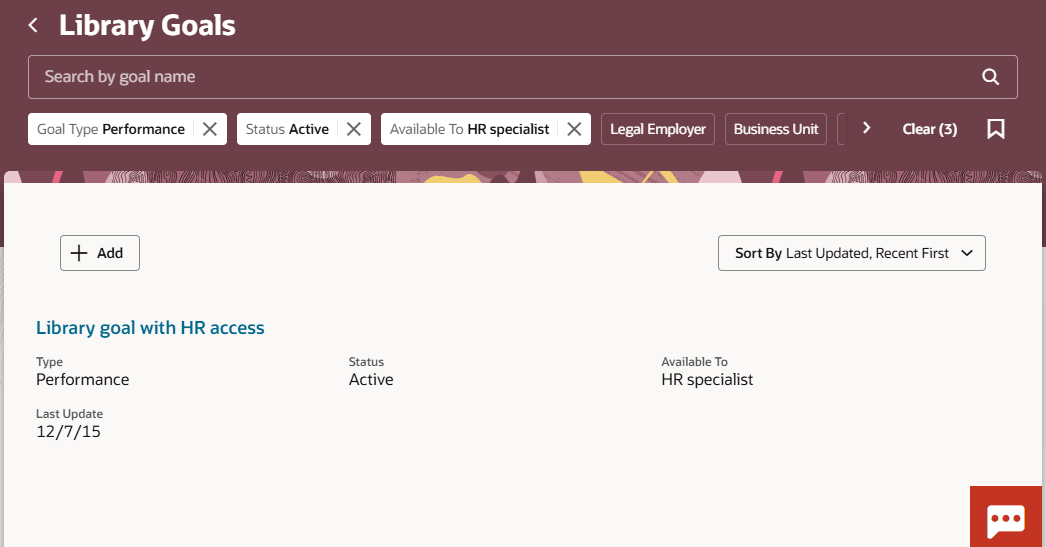Click the search magnifier icon
This screenshot has width=1046, height=547.
[990, 77]
